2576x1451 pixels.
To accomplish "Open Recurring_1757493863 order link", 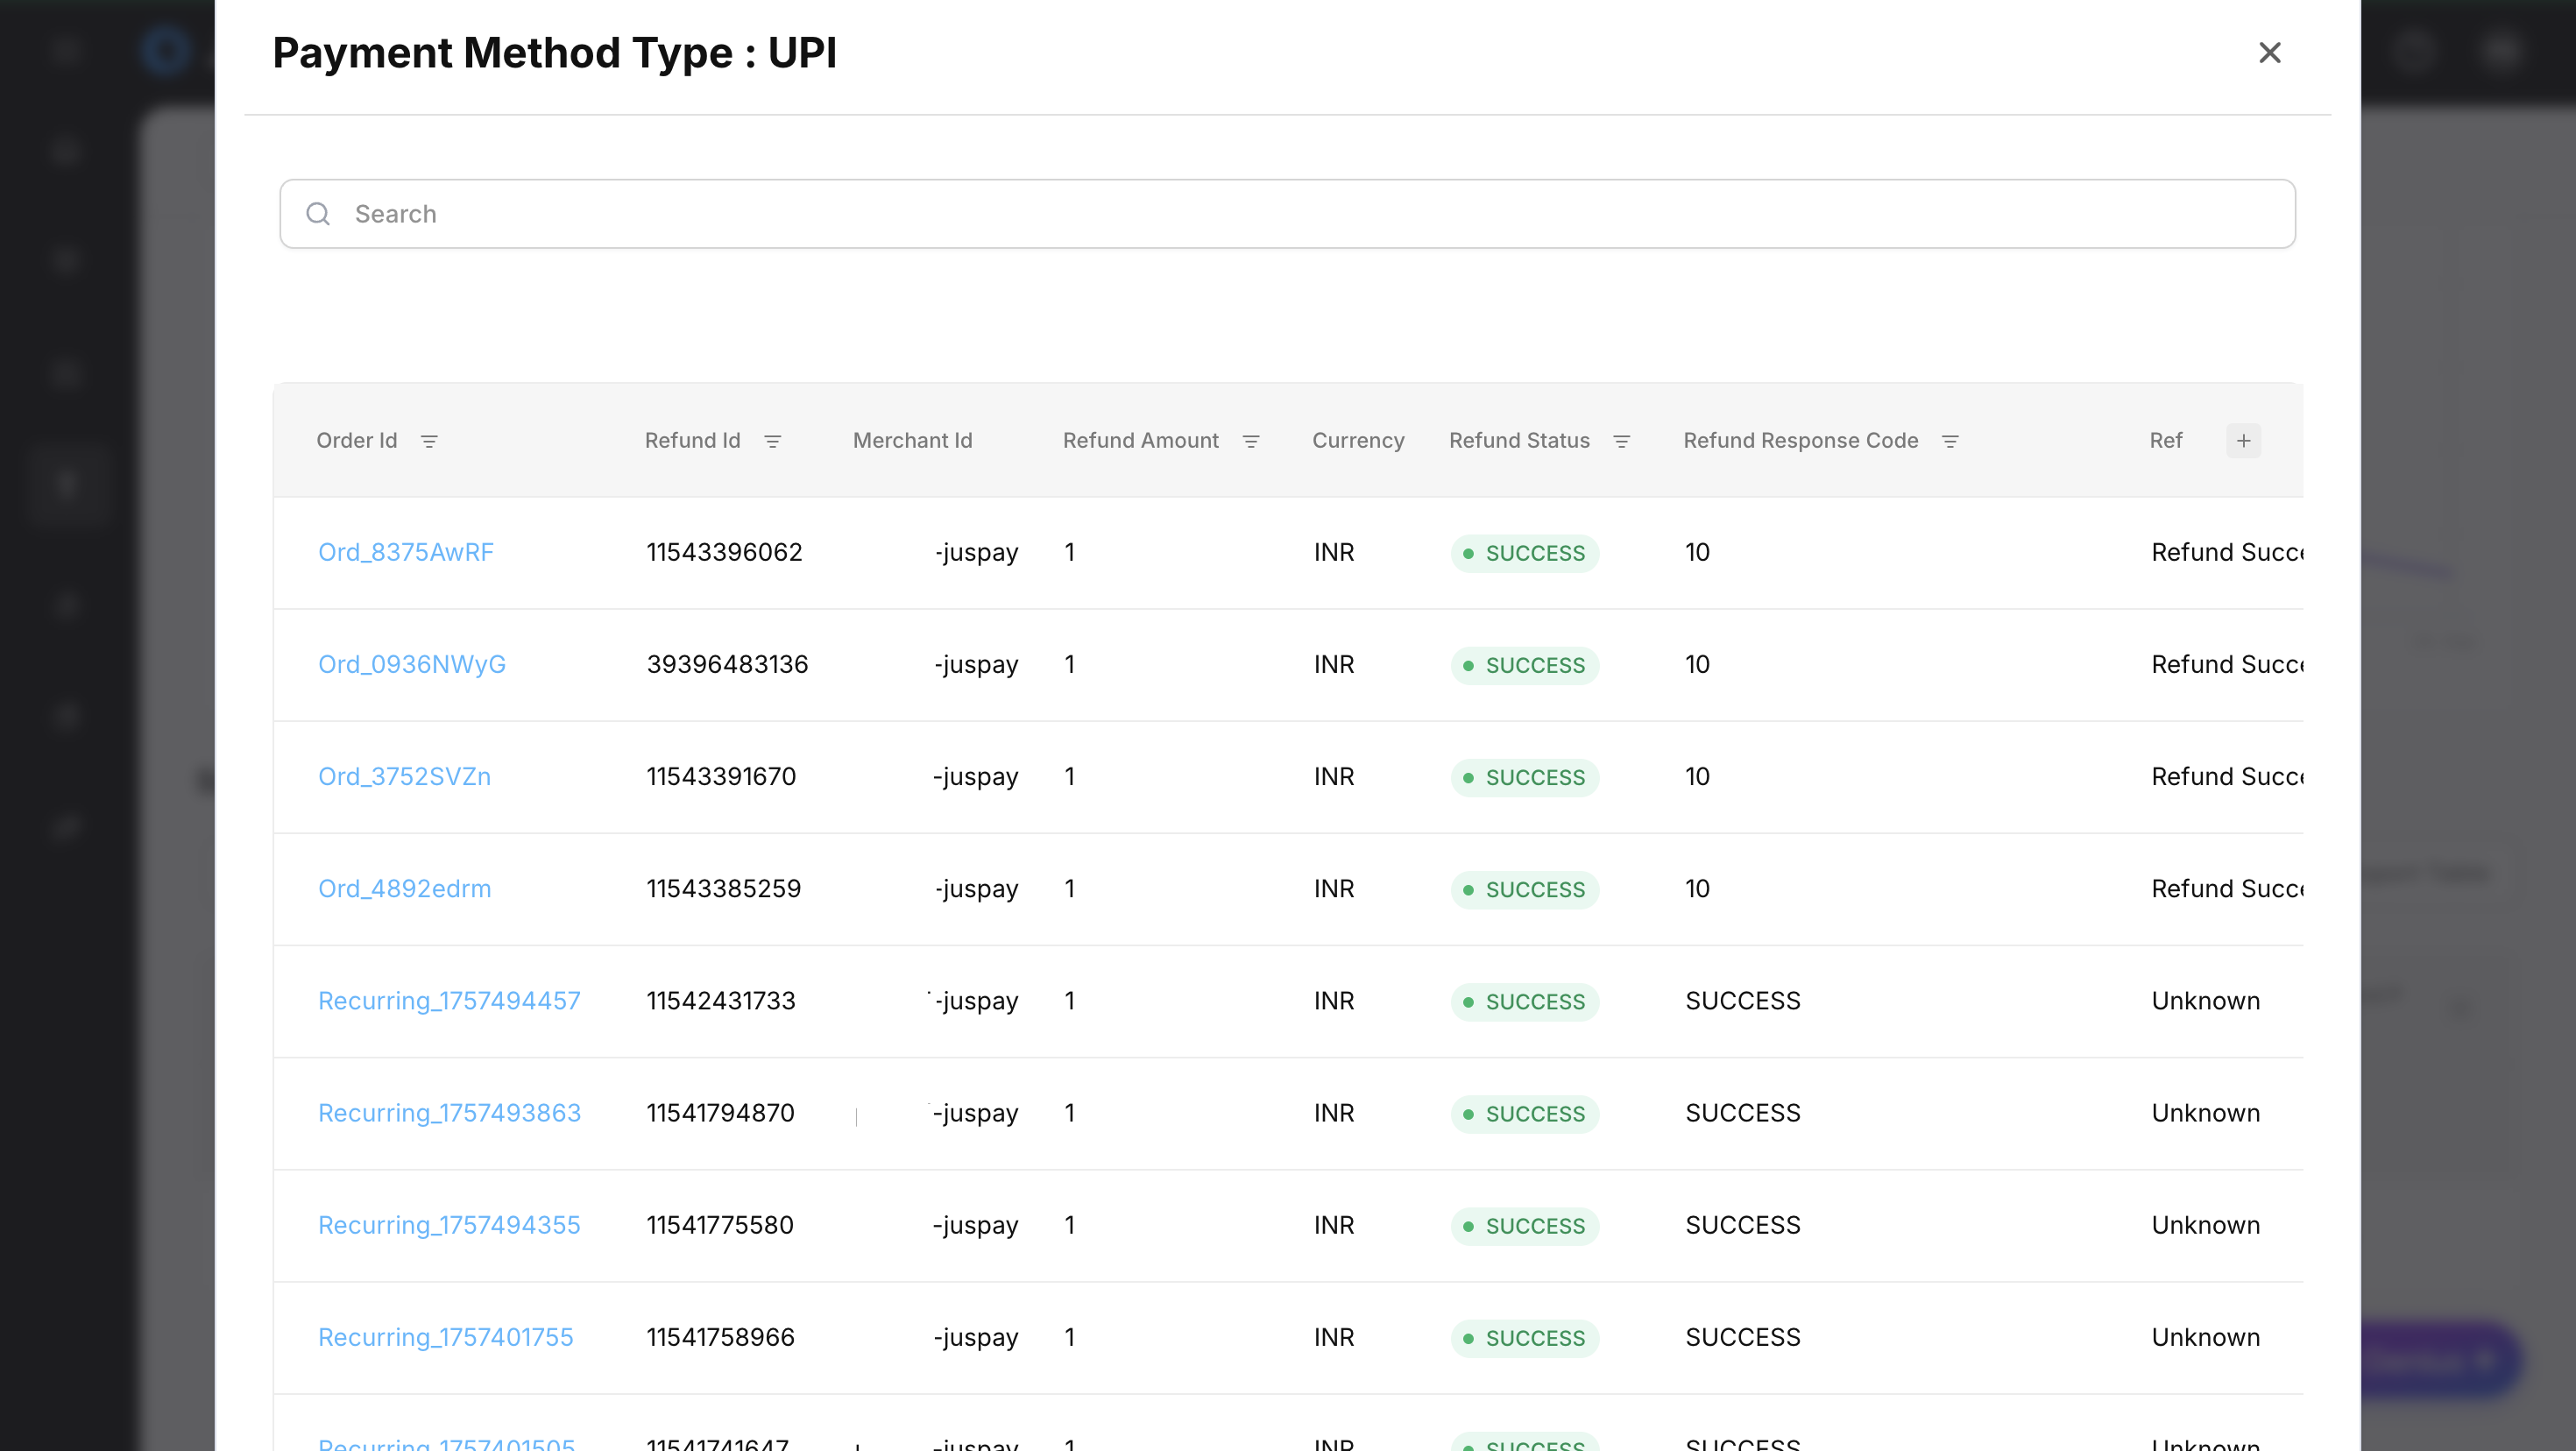I will click(x=449, y=1112).
